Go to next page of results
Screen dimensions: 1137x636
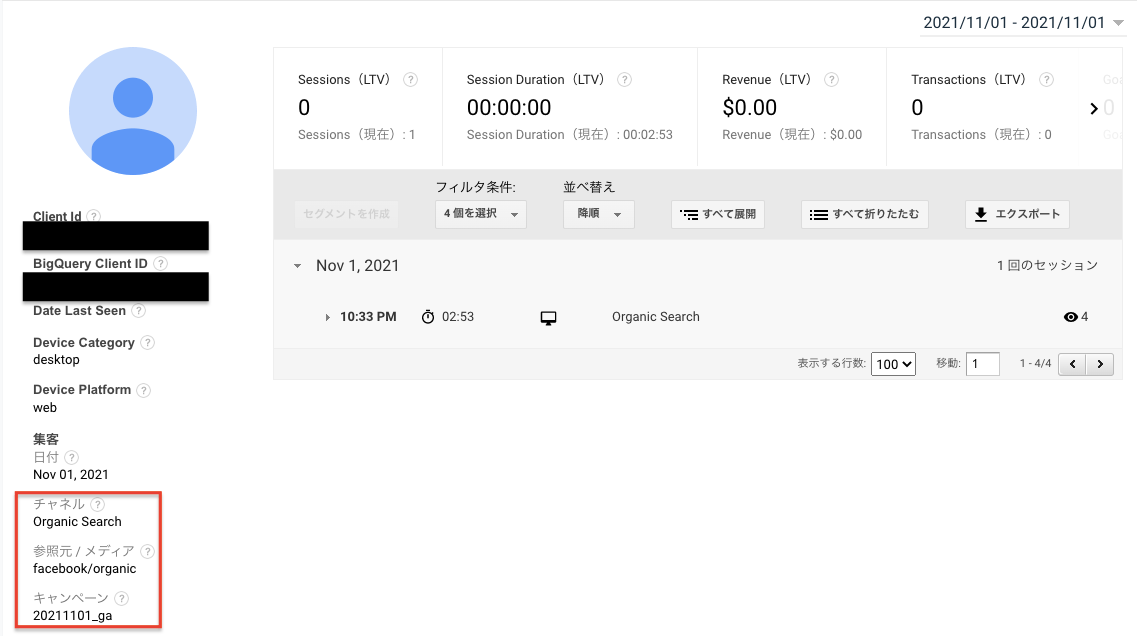pyautogui.click(x=1100, y=364)
